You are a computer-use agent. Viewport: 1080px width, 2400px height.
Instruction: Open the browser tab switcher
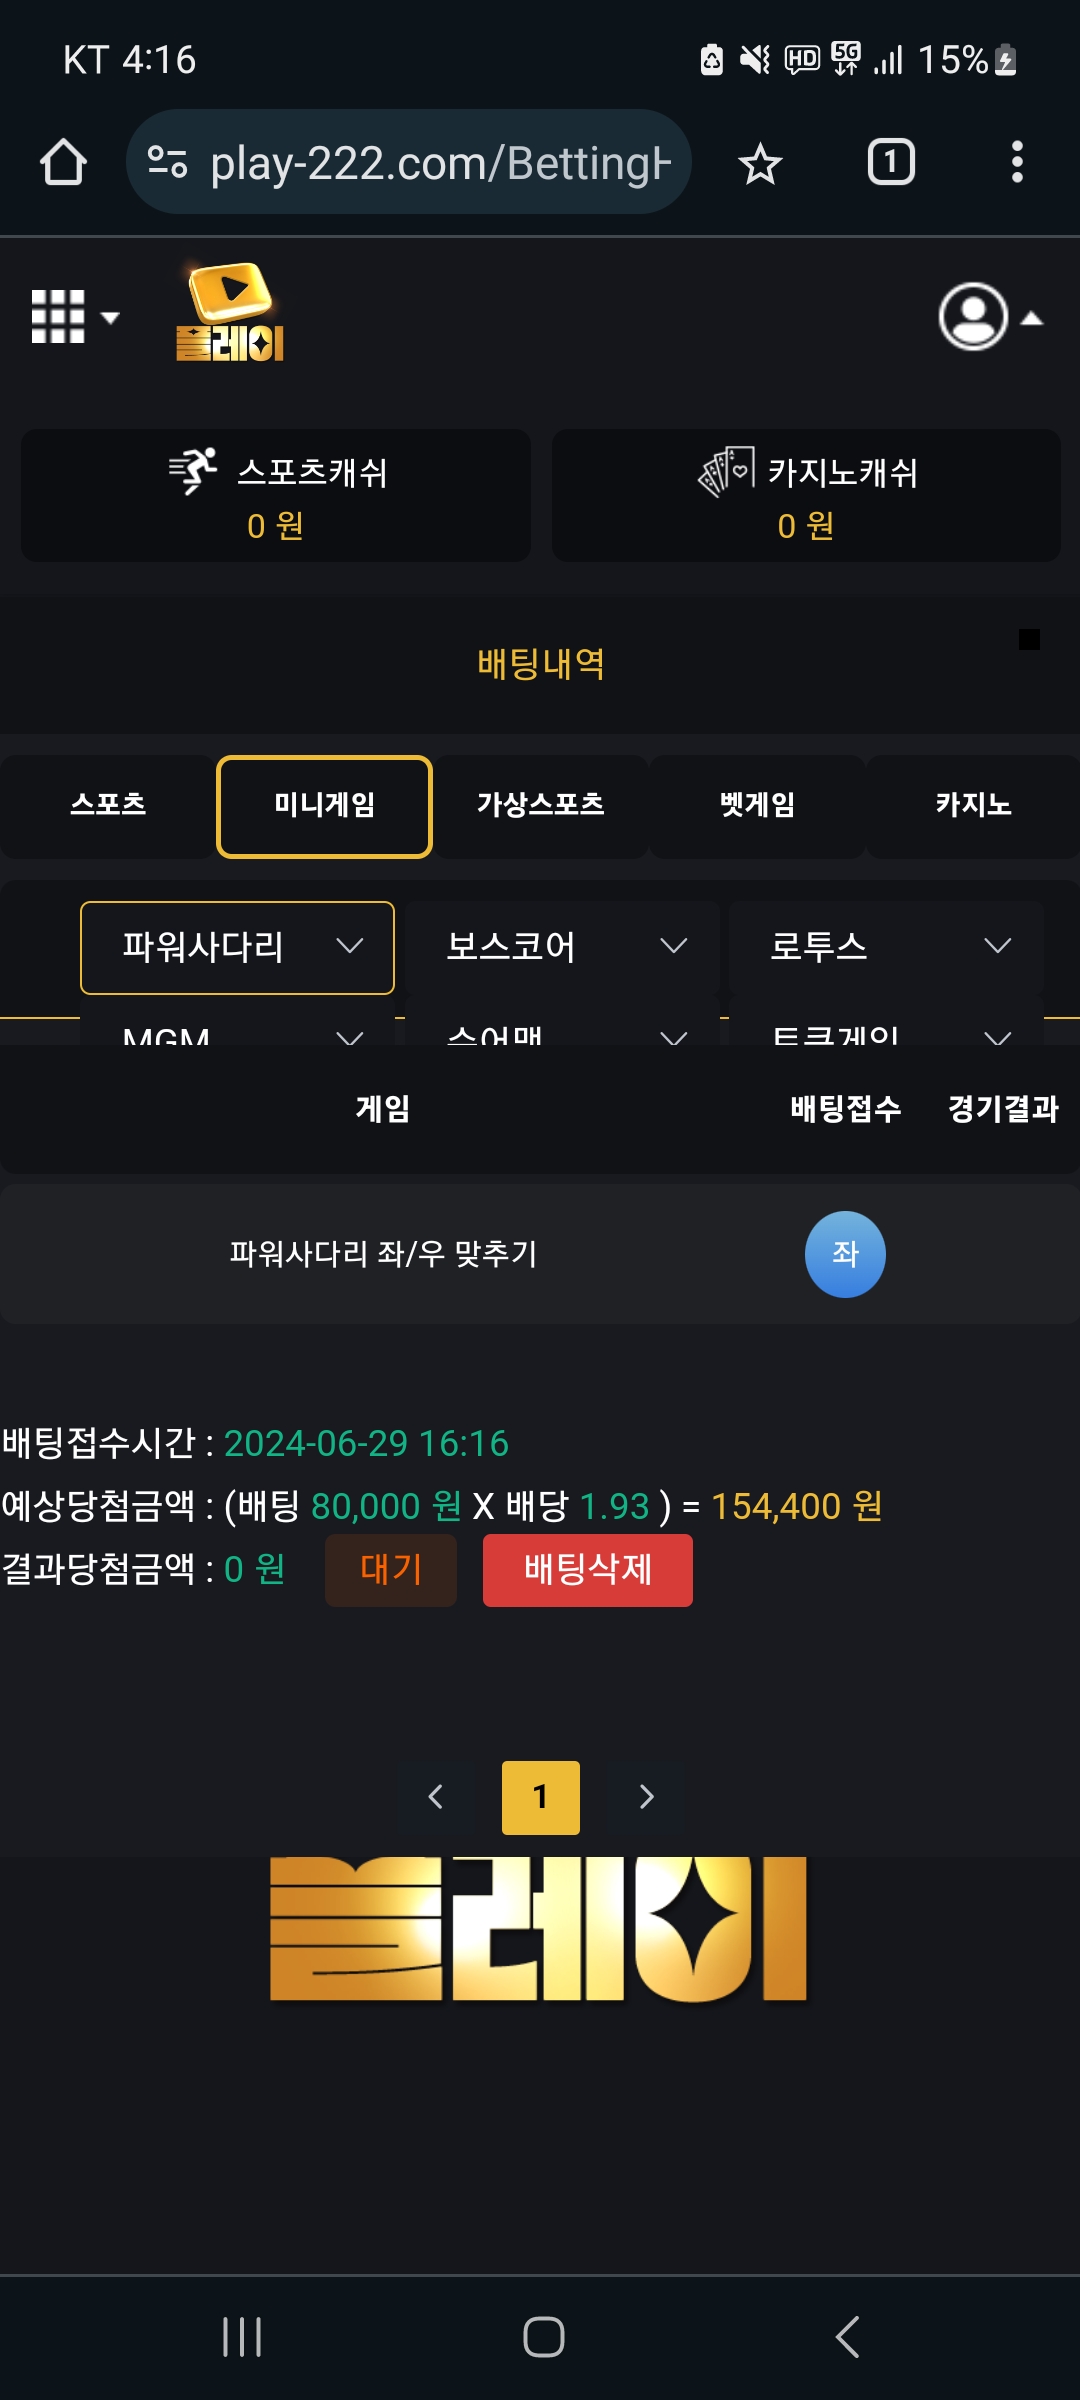point(891,162)
